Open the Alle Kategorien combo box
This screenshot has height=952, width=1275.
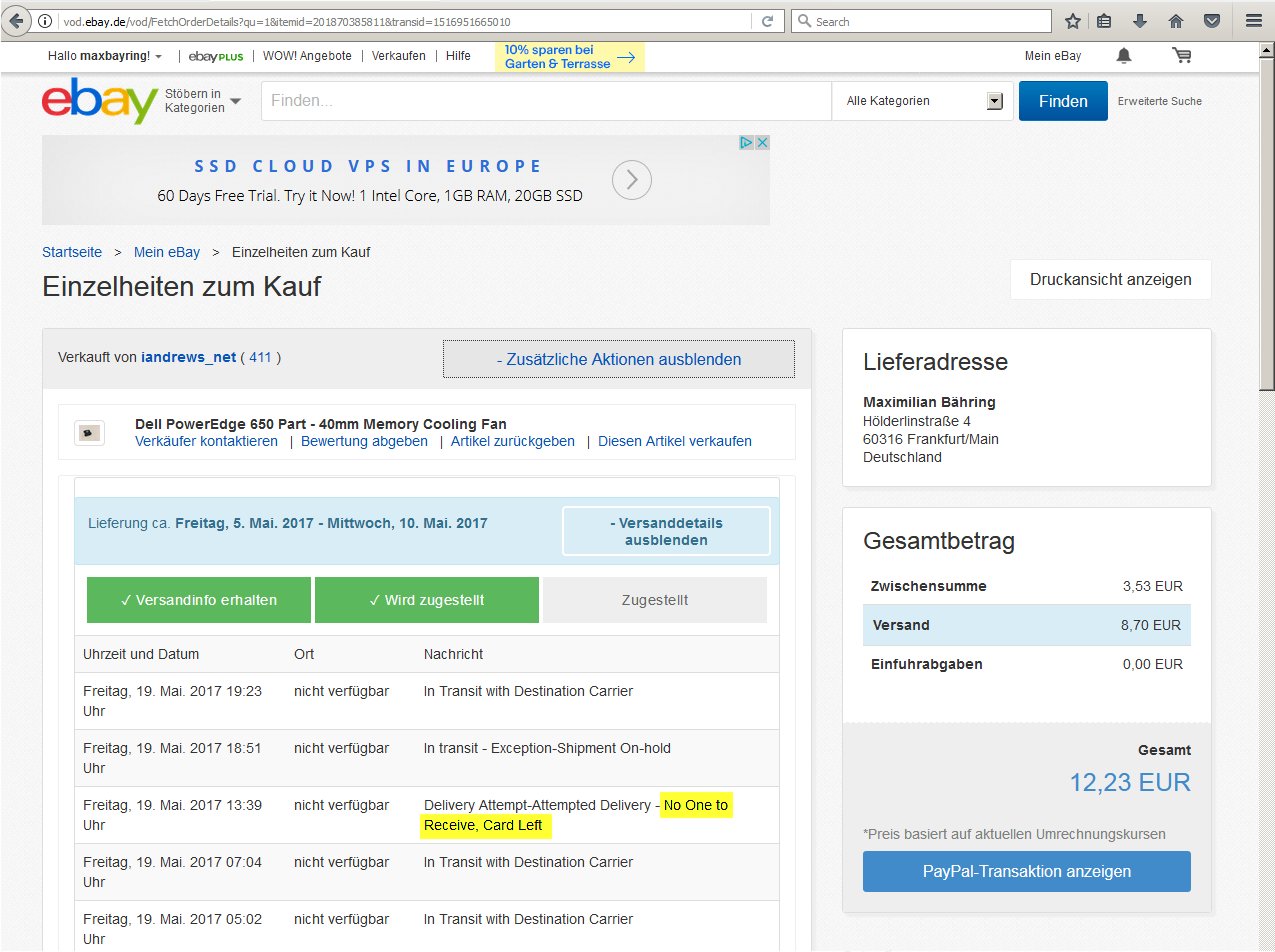(924, 101)
